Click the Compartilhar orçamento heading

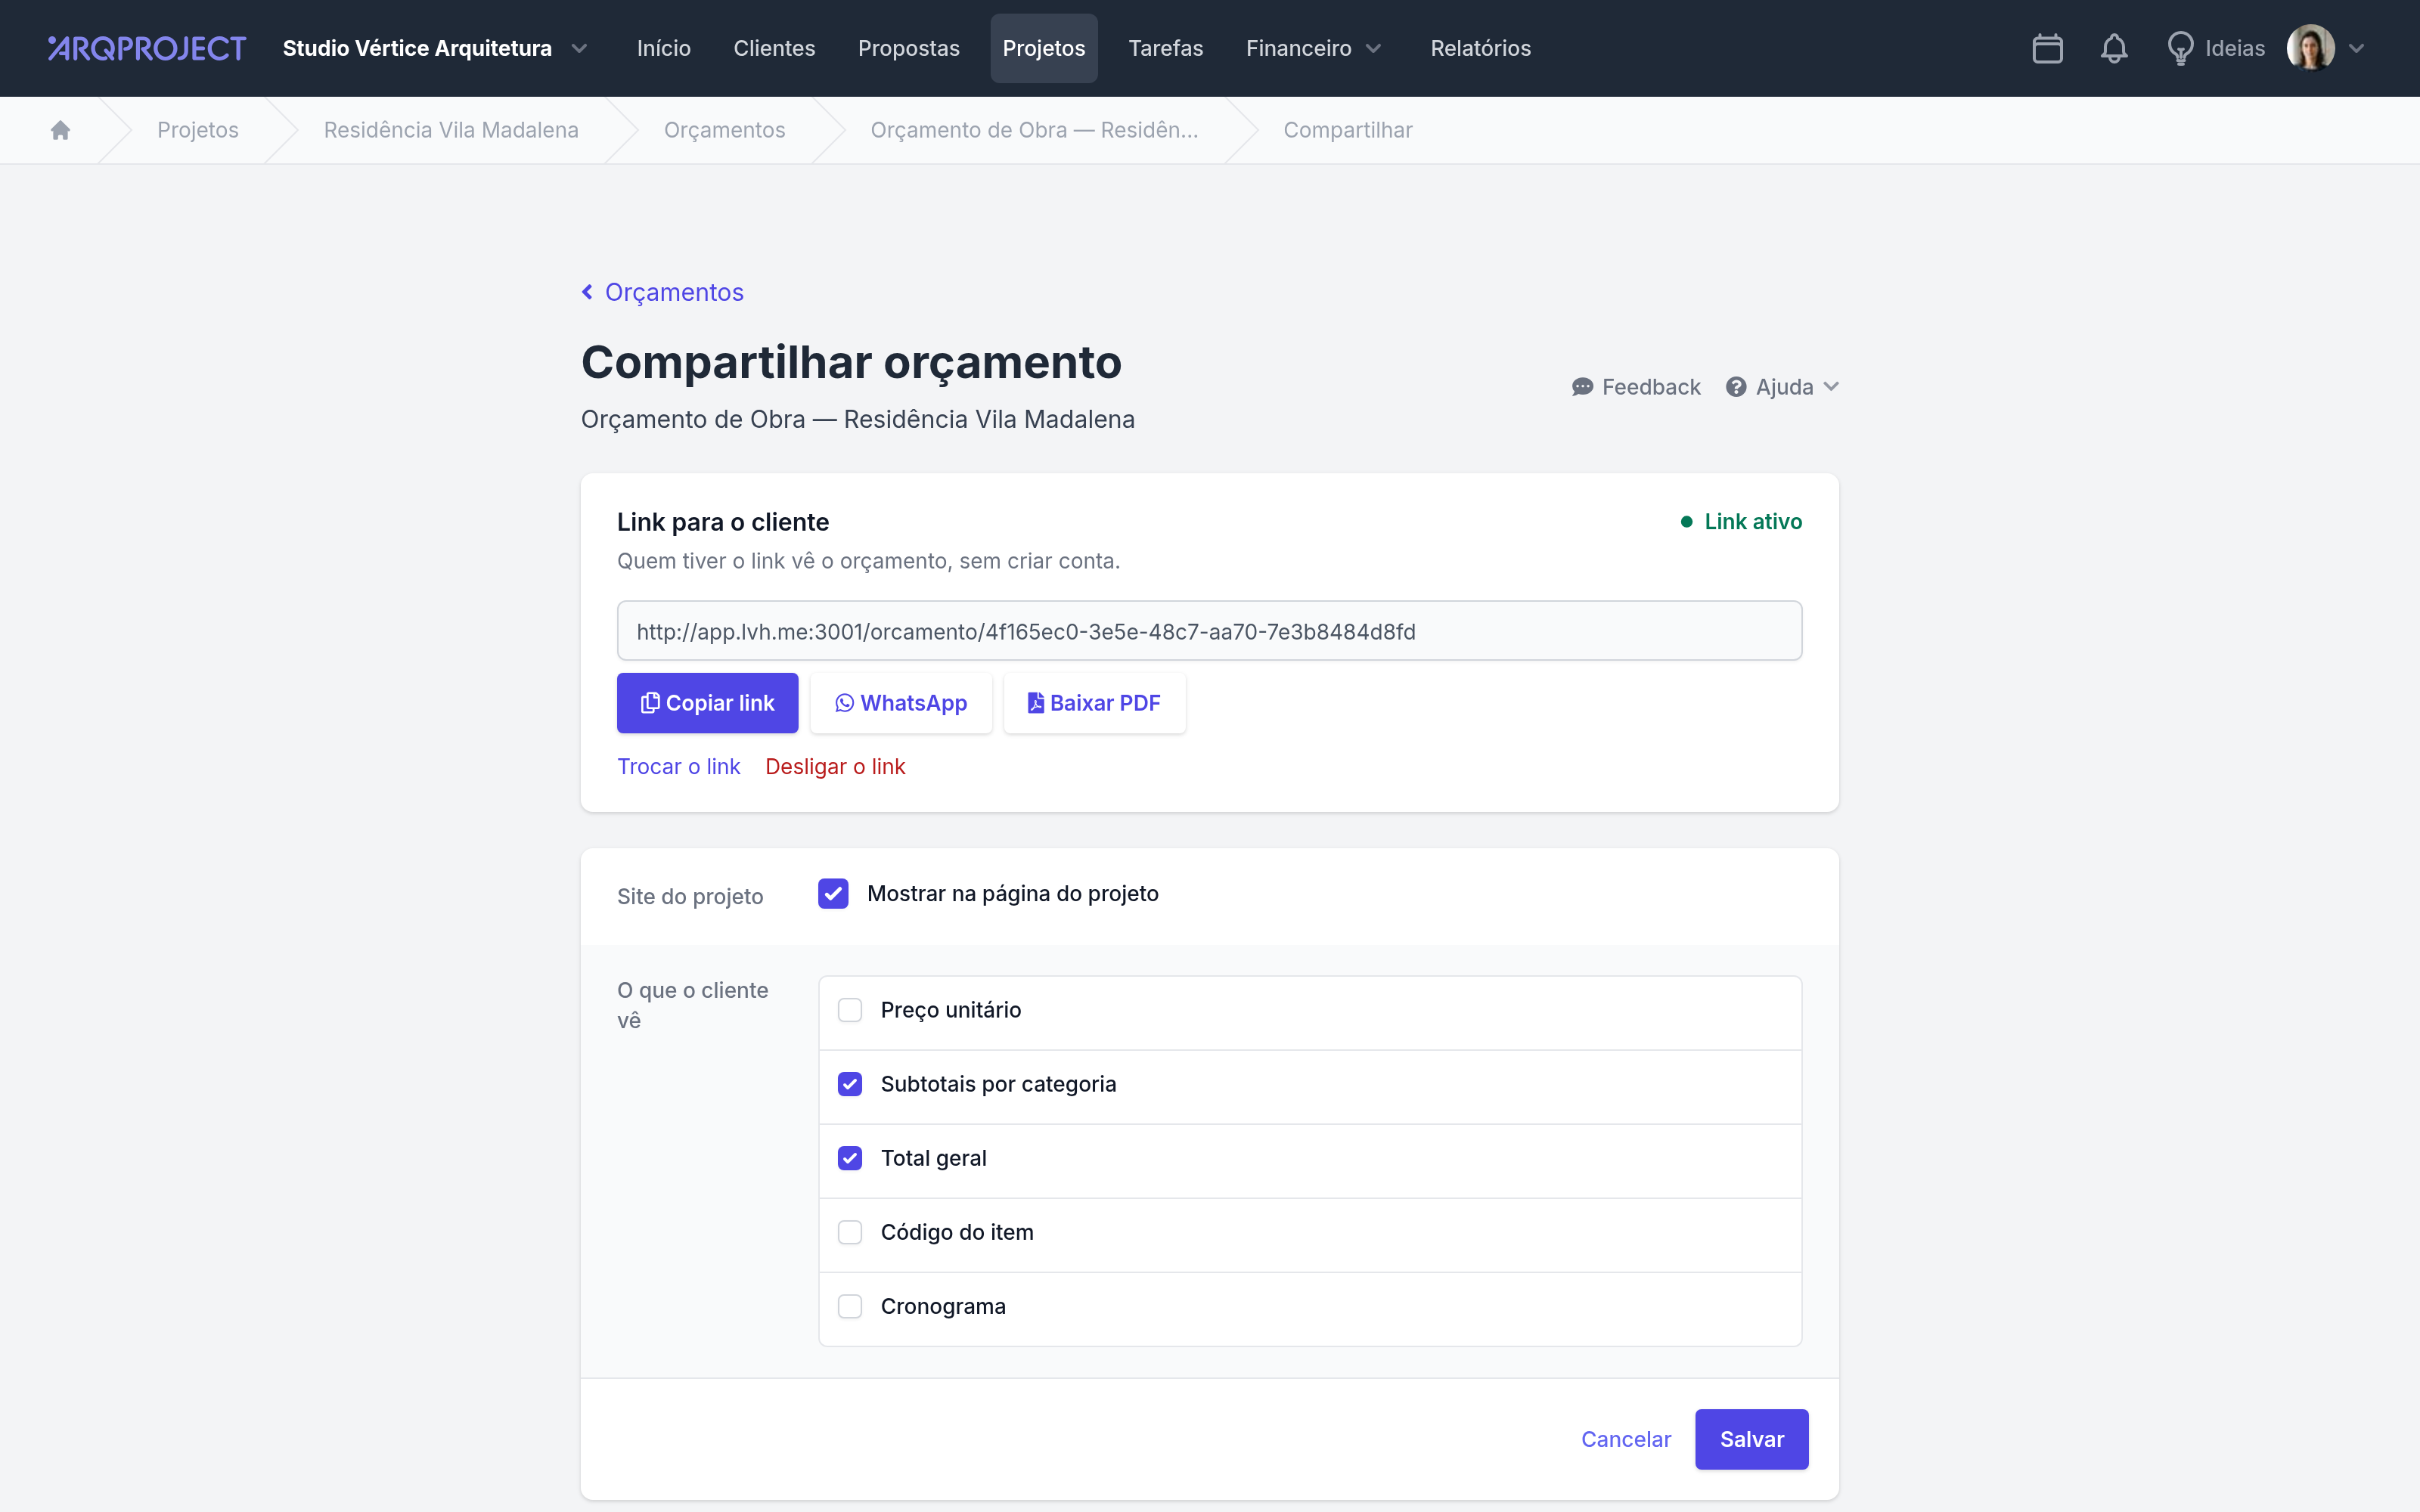851,362
